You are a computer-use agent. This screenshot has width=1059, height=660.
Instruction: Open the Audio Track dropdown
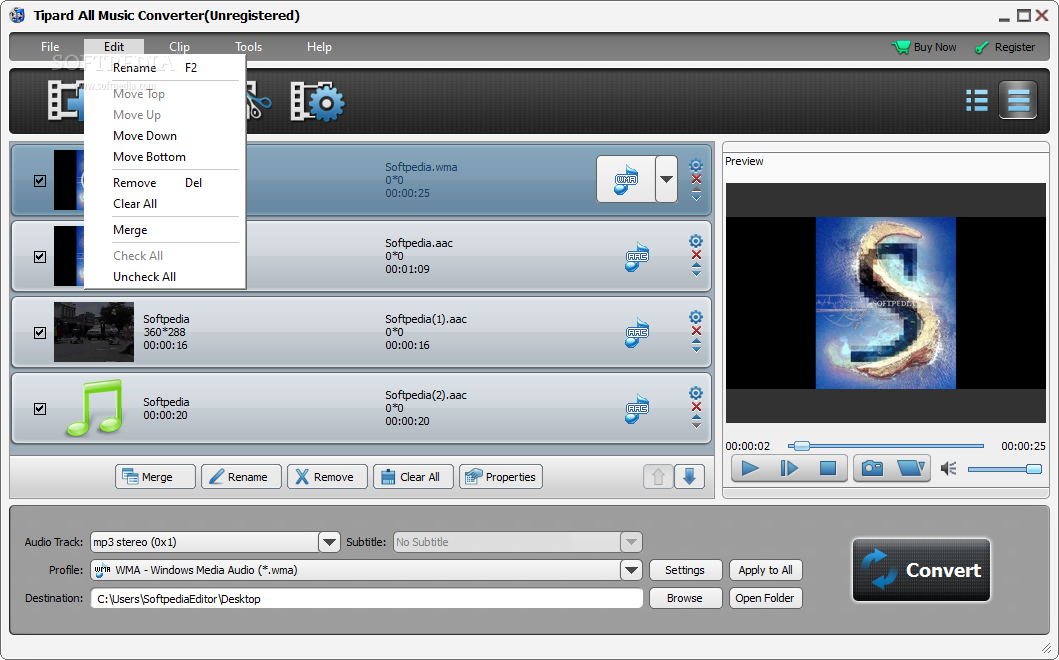click(x=329, y=542)
